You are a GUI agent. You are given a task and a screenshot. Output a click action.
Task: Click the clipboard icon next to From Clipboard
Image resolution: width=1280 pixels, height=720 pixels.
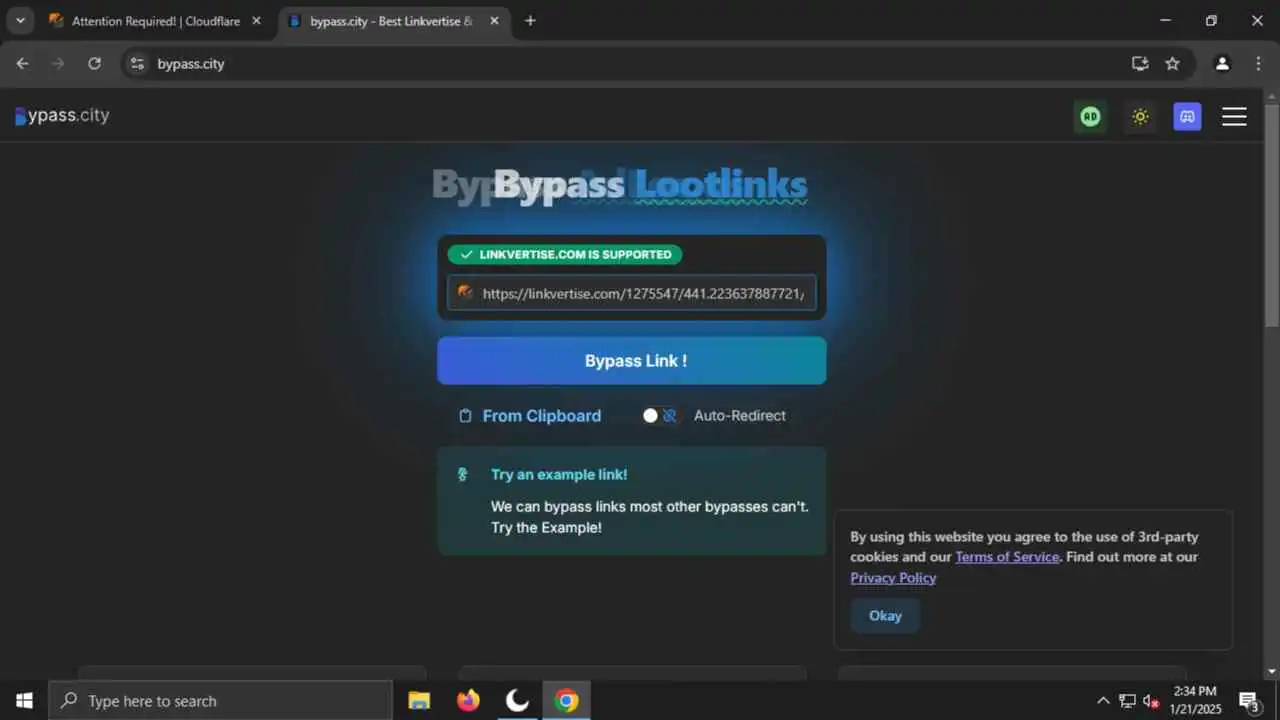[x=465, y=416]
